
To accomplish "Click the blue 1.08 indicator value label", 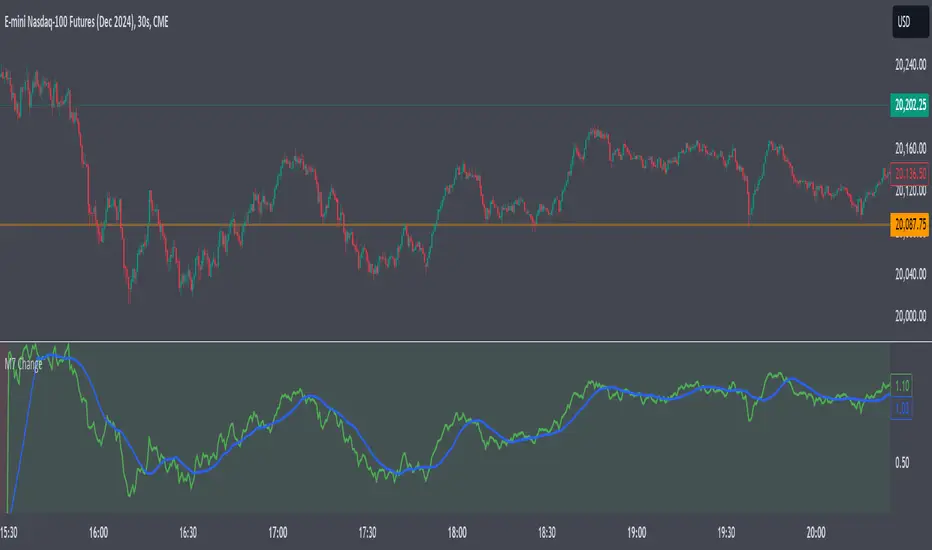I will pos(901,408).
